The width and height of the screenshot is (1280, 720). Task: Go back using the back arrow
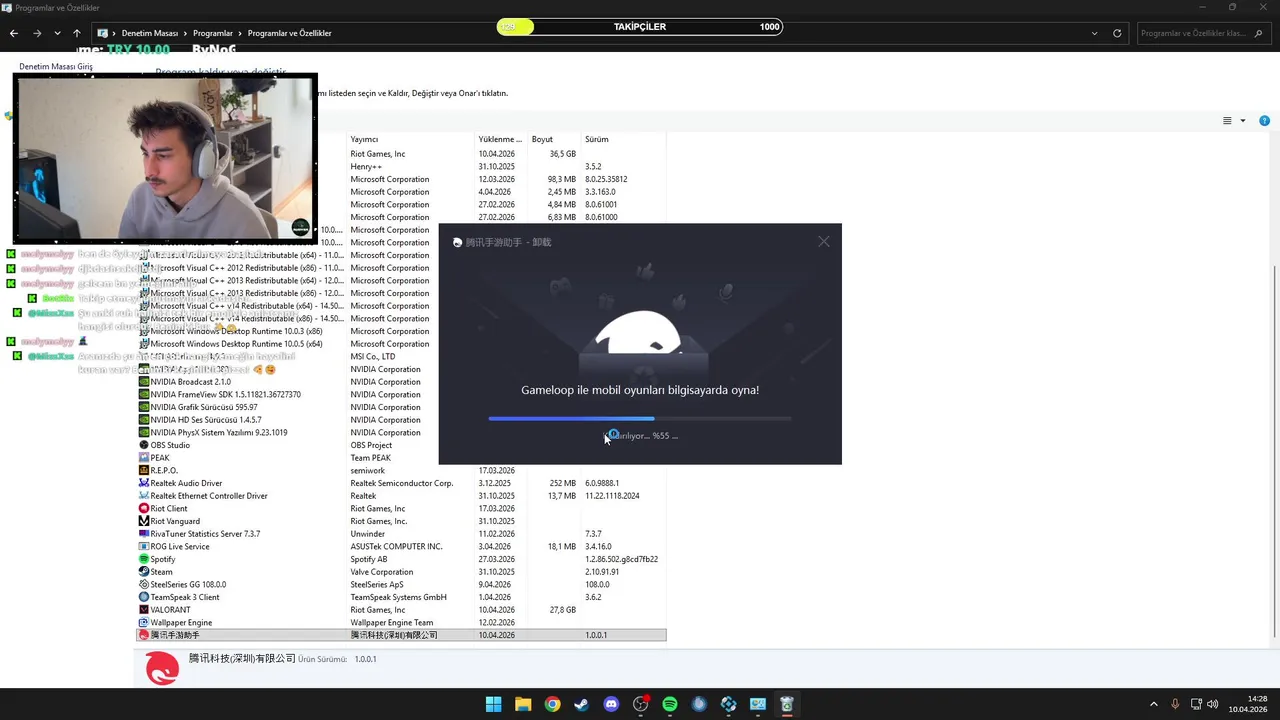click(14, 33)
